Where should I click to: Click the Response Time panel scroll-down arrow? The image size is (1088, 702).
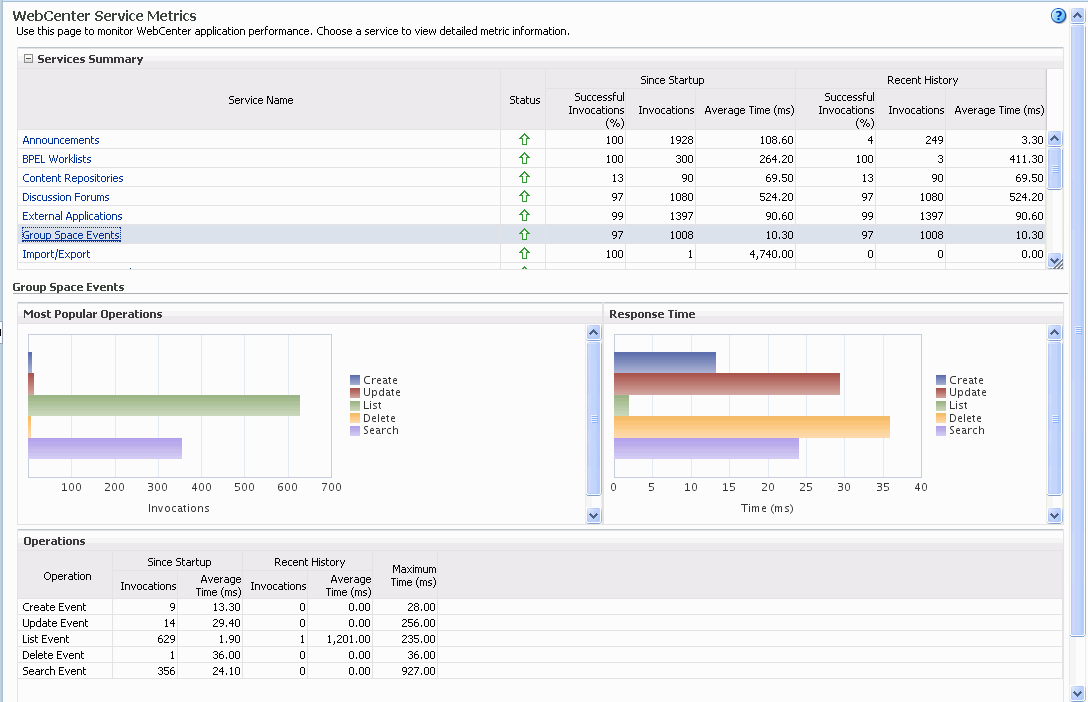1055,515
